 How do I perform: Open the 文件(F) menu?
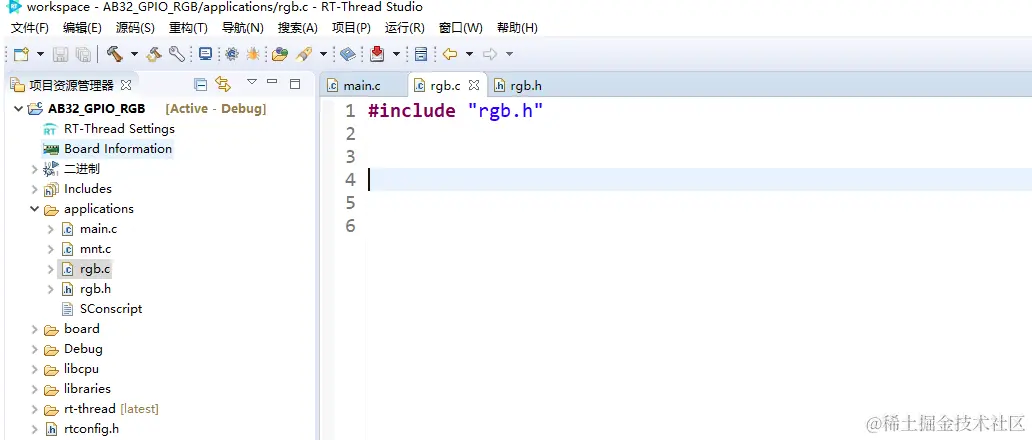30,28
